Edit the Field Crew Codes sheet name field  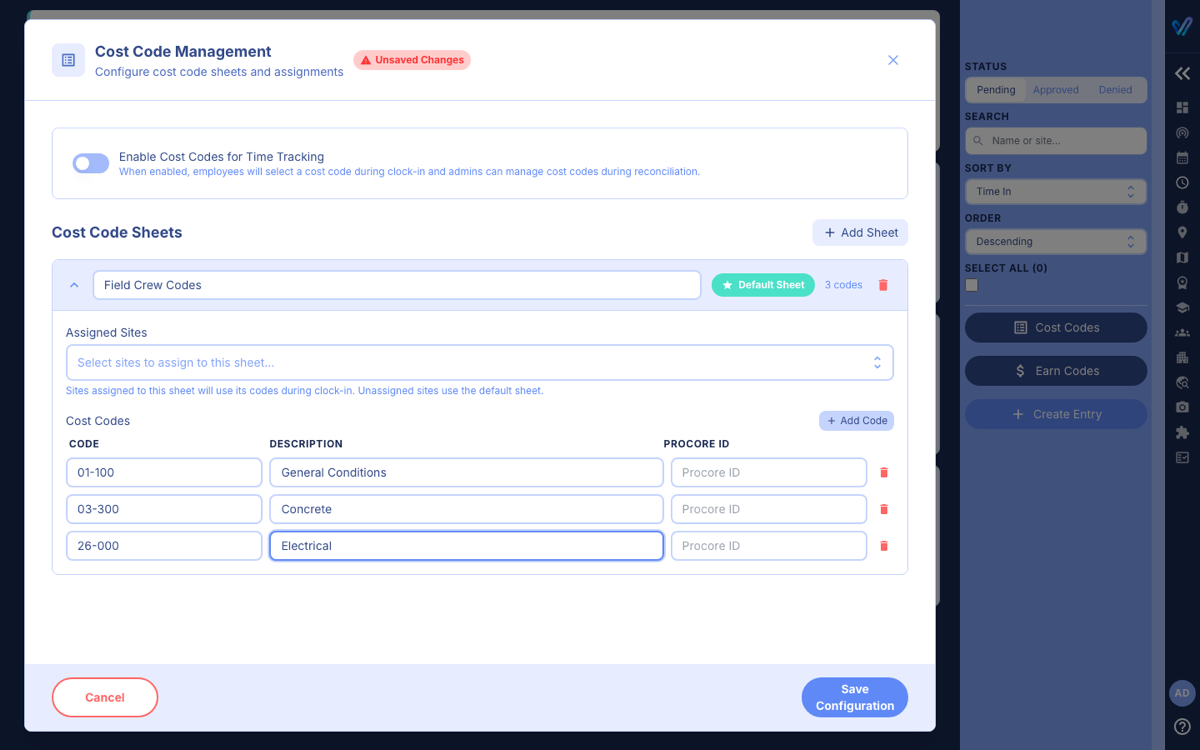(x=397, y=285)
